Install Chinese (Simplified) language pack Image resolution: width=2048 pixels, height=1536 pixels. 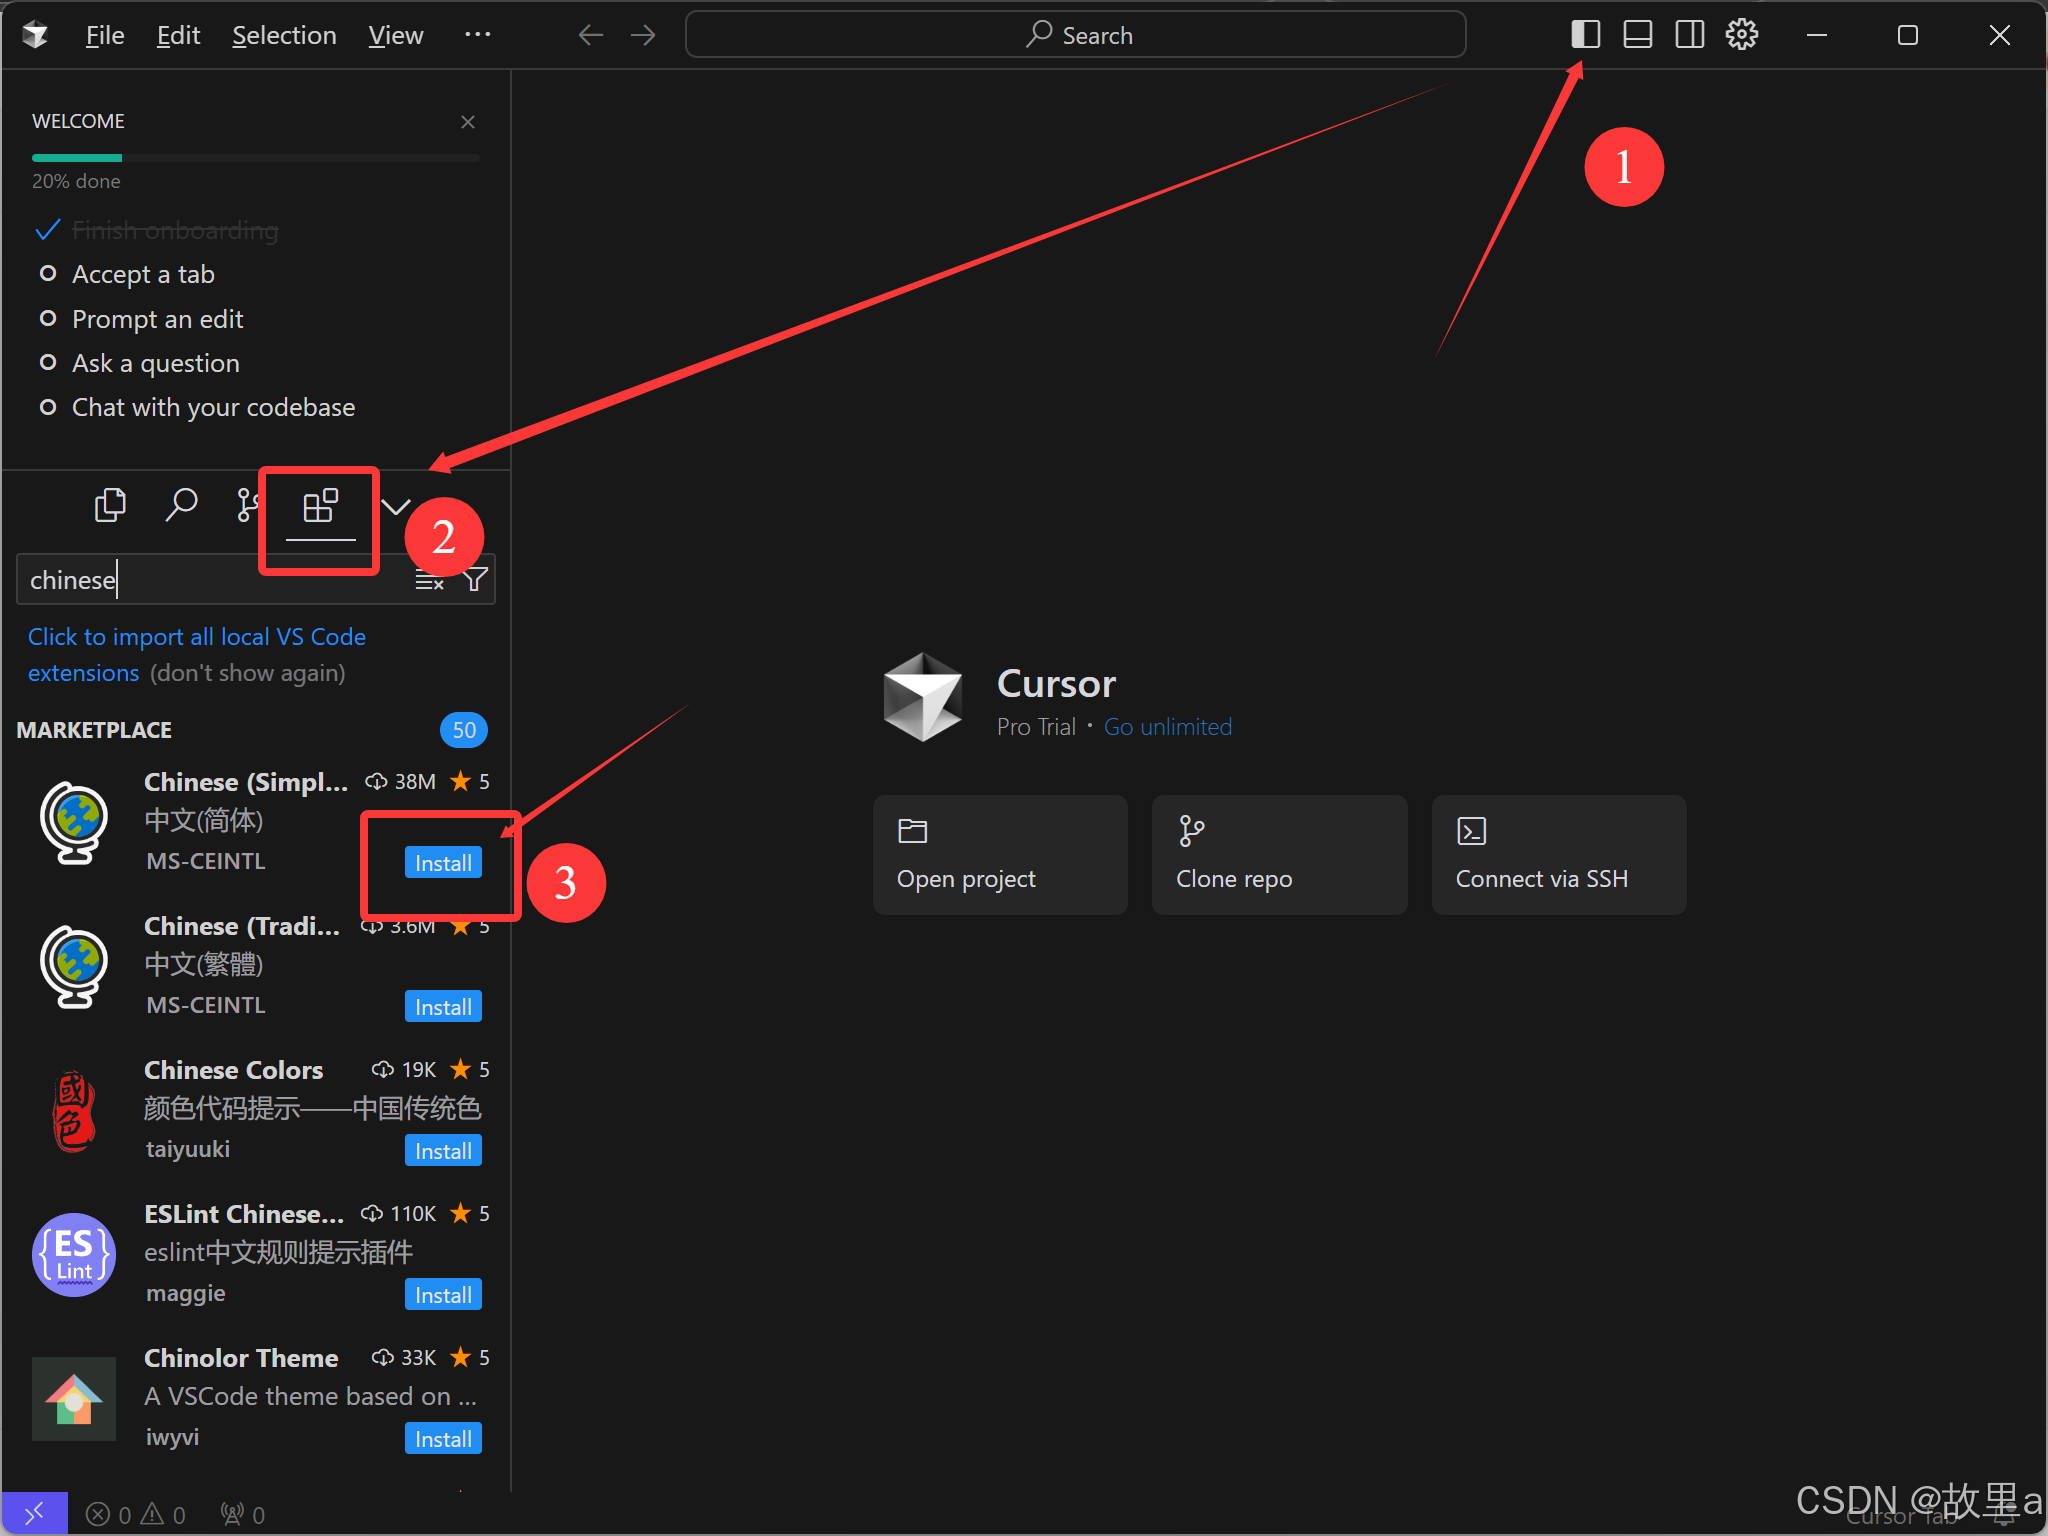(443, 863)
